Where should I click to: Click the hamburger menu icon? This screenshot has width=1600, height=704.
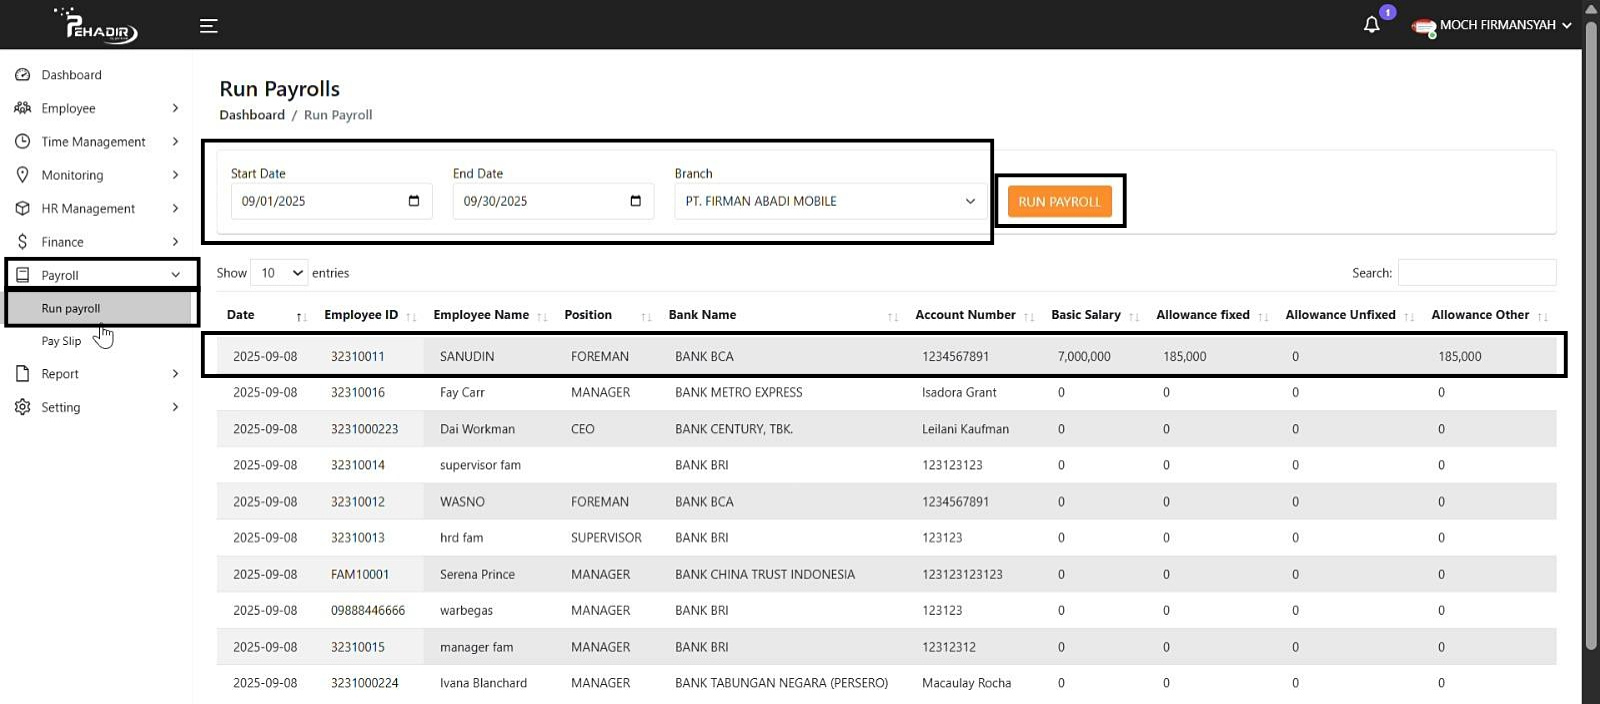(208, 26)
